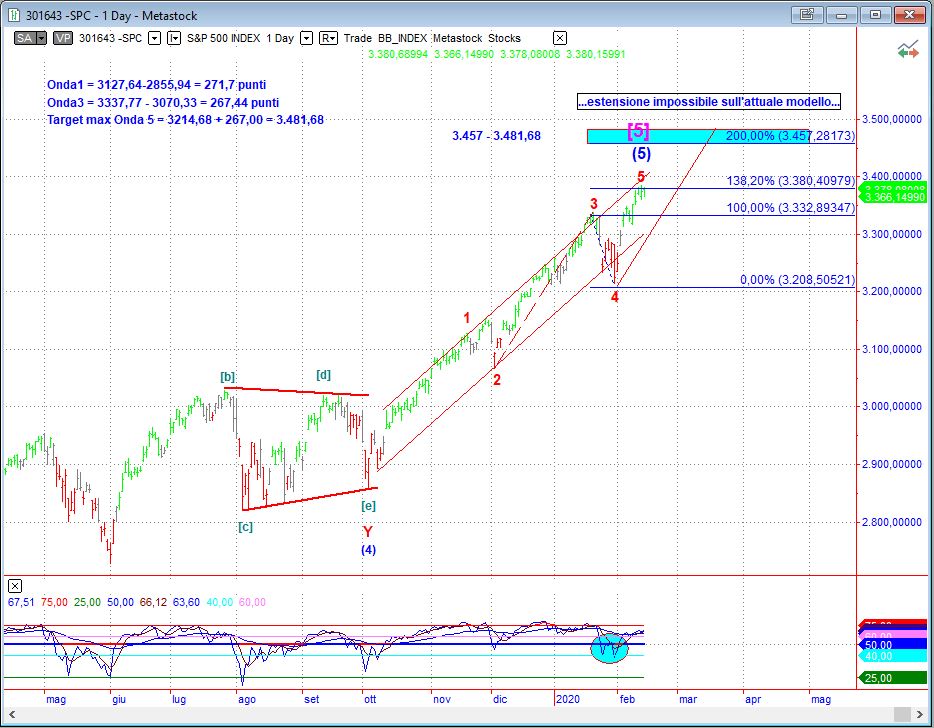Click the 3.457 - 3.481,68 range label
Viewport: 934px width, 728px height.
coord(496,136)
